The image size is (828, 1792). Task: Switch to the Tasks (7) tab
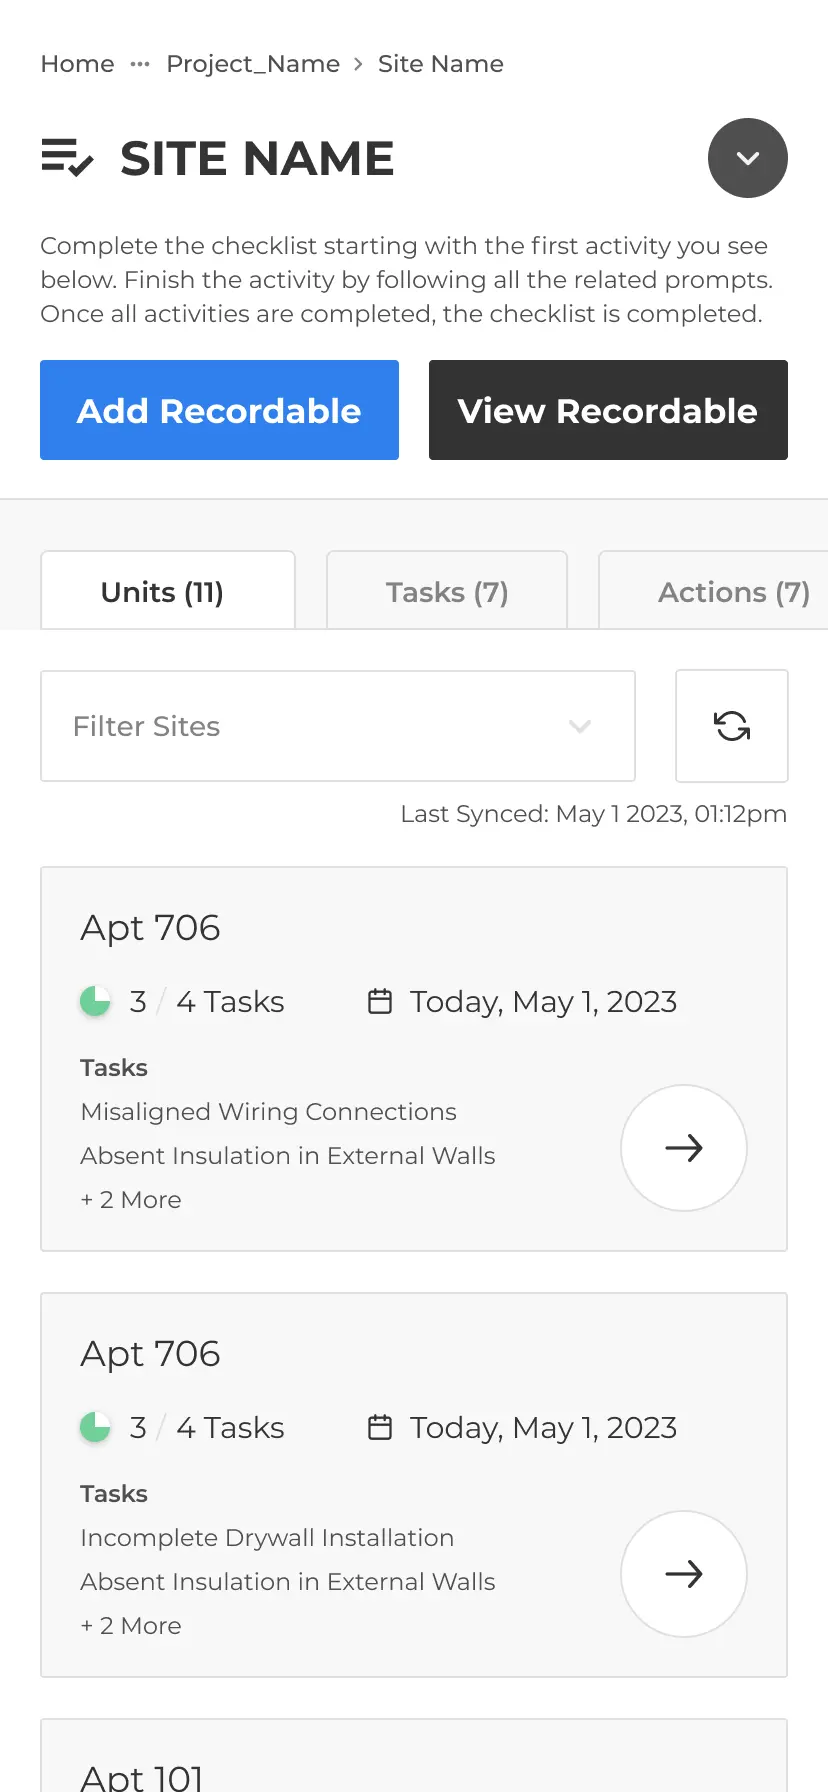[447, 591]
